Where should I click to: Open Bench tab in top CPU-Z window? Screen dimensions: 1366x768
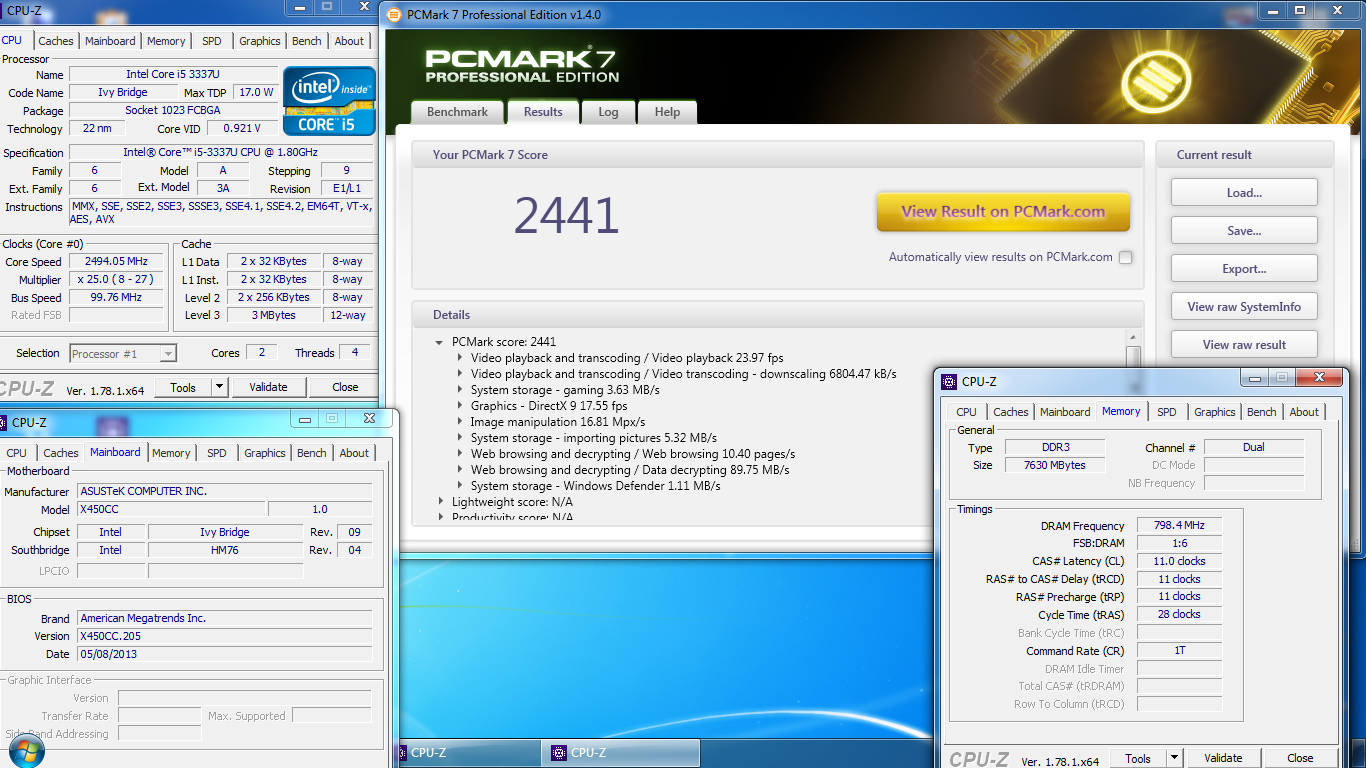coord(307,41)
